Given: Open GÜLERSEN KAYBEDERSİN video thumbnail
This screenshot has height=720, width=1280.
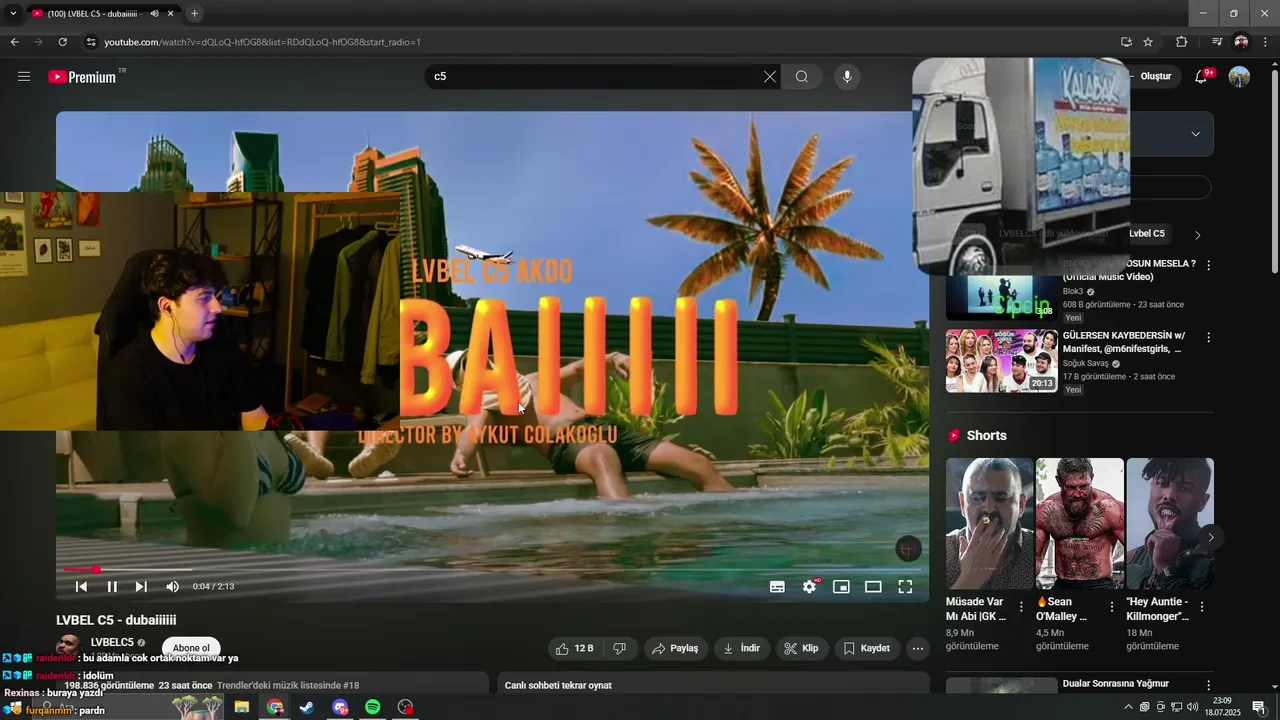Looking at the screenshot, I should click(1002, 361).
